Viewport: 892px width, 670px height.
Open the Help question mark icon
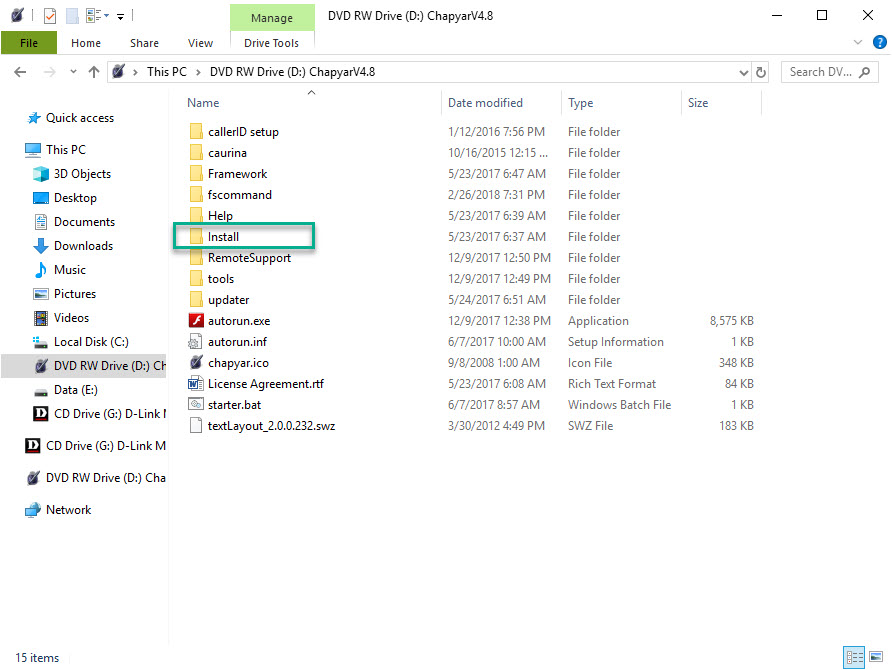(879, 42)
